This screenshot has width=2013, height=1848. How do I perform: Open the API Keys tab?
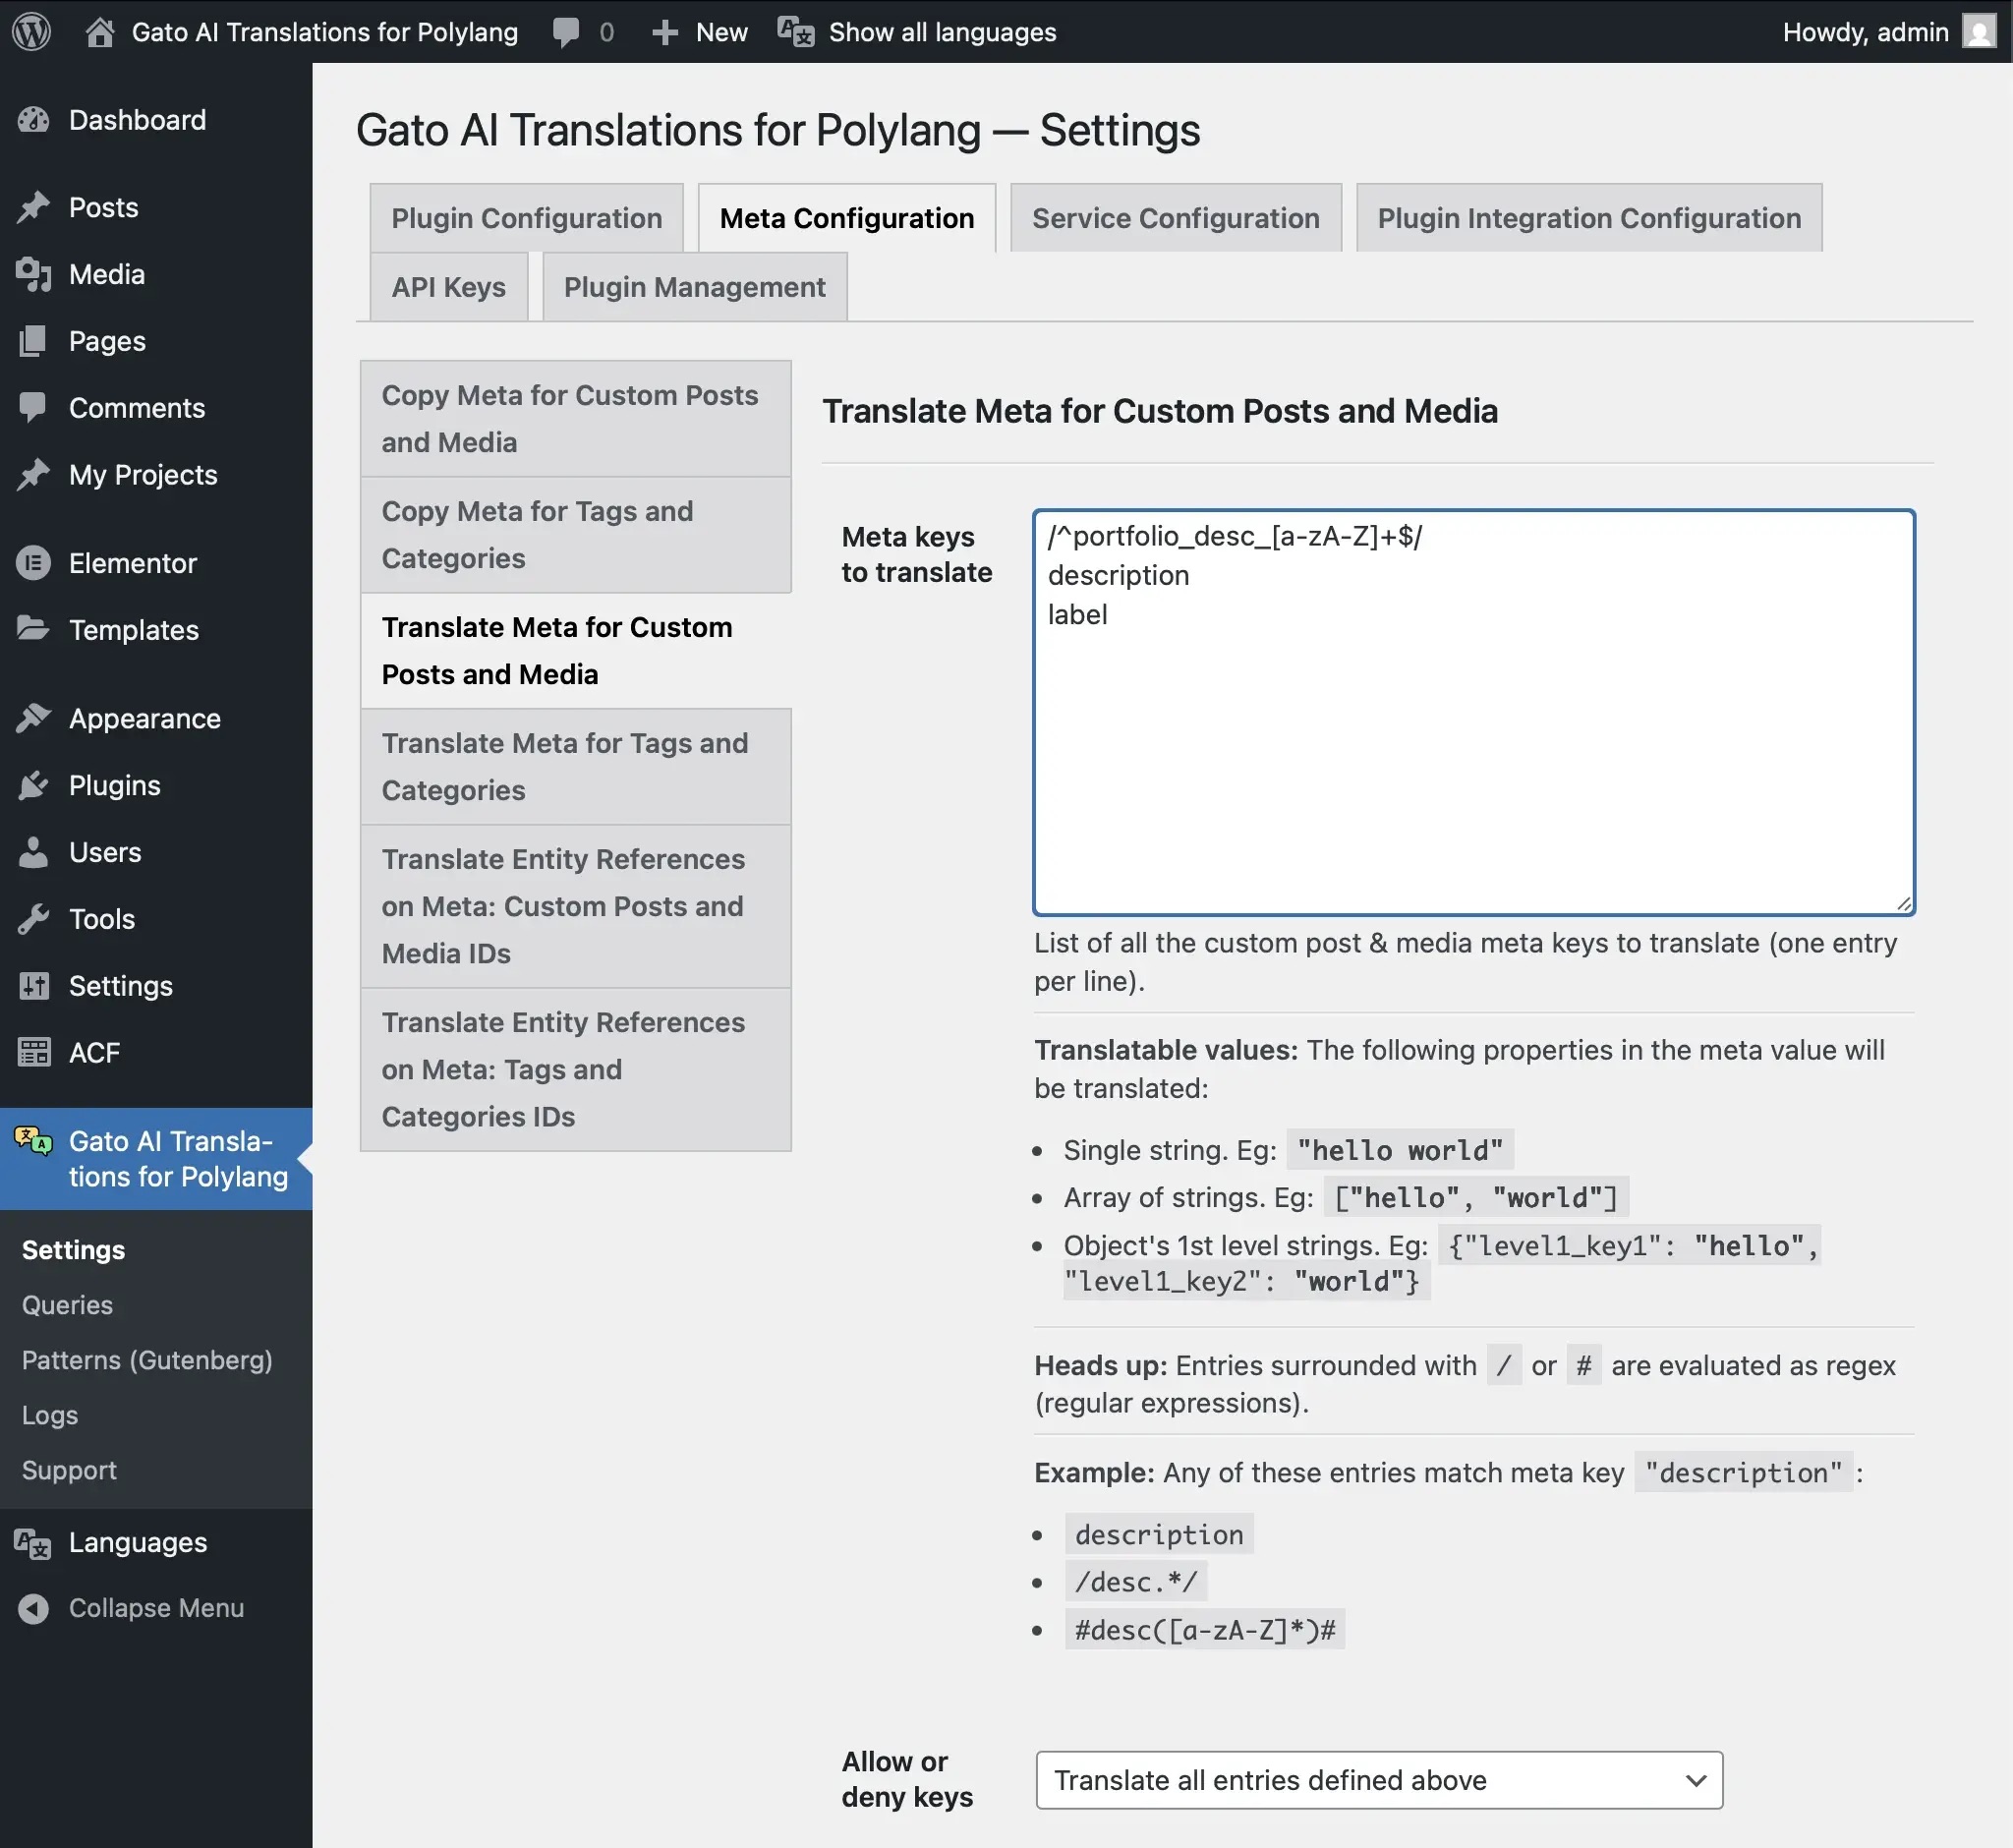point(448,287)
